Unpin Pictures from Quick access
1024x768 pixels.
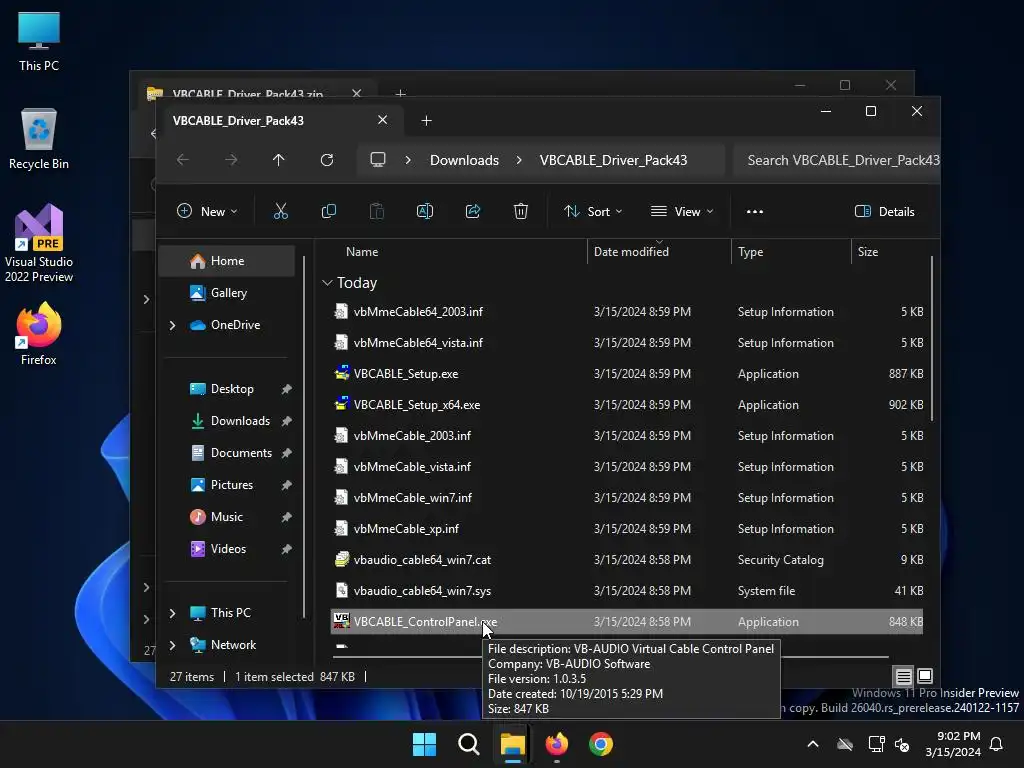tap(286, 485)
